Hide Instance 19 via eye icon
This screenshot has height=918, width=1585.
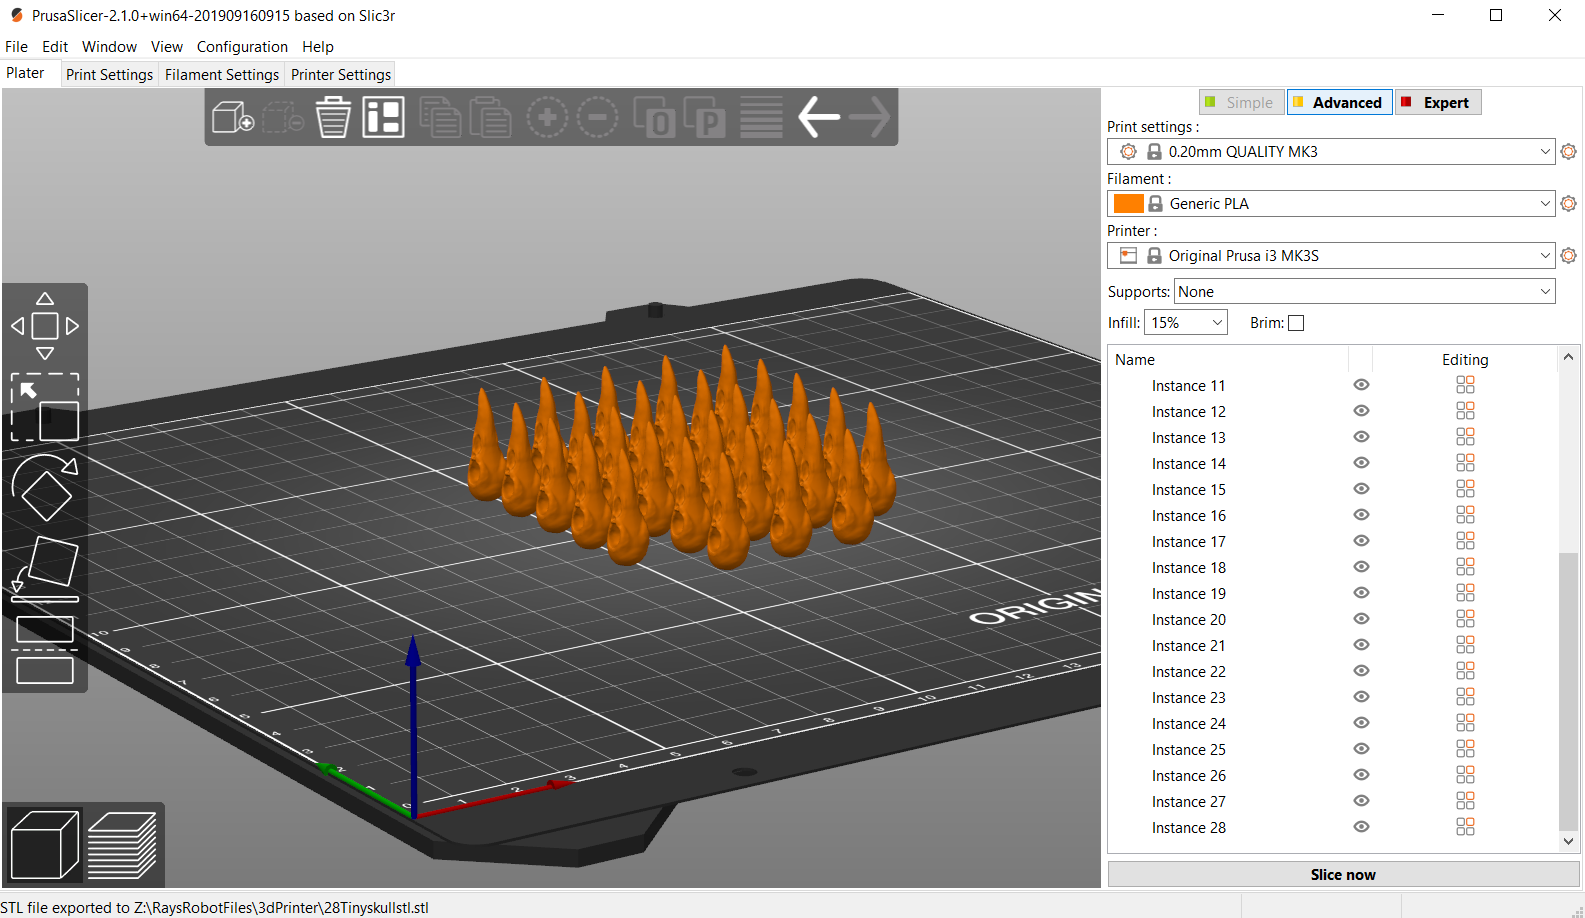point(1361,593)
